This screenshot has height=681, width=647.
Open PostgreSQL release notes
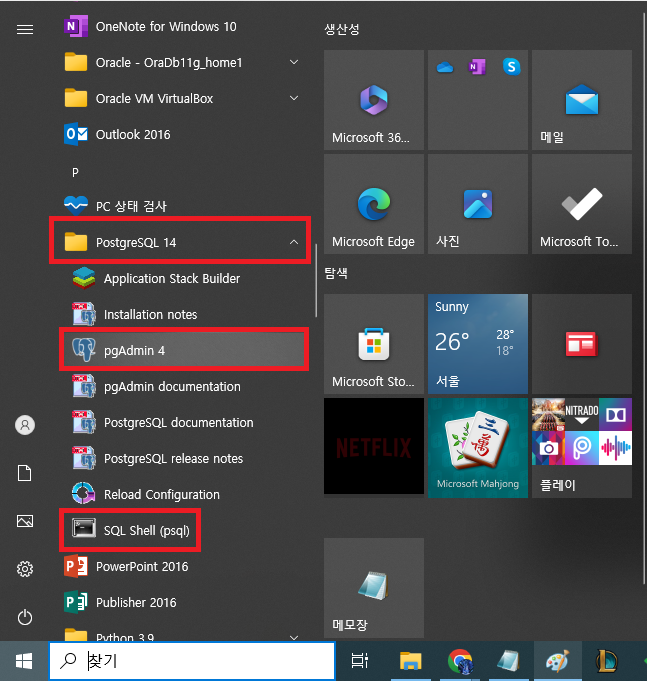(x=182, y=459)
